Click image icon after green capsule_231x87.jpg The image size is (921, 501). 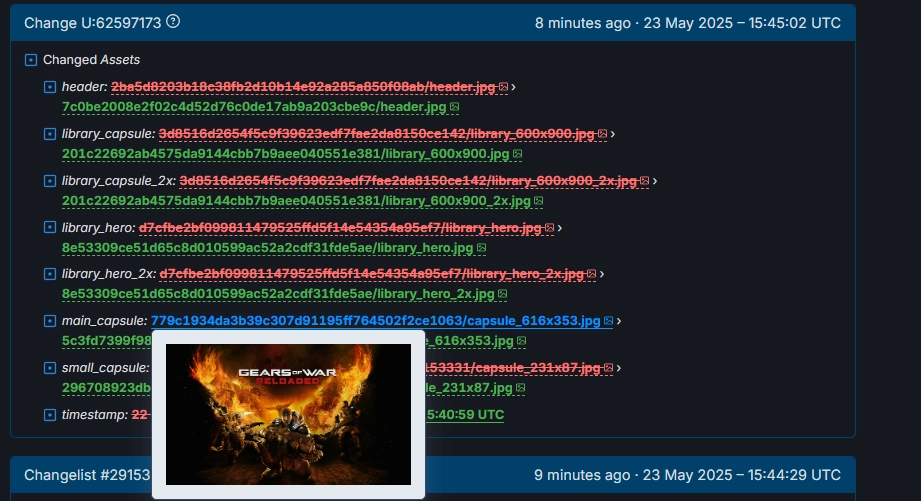point(520,388)
